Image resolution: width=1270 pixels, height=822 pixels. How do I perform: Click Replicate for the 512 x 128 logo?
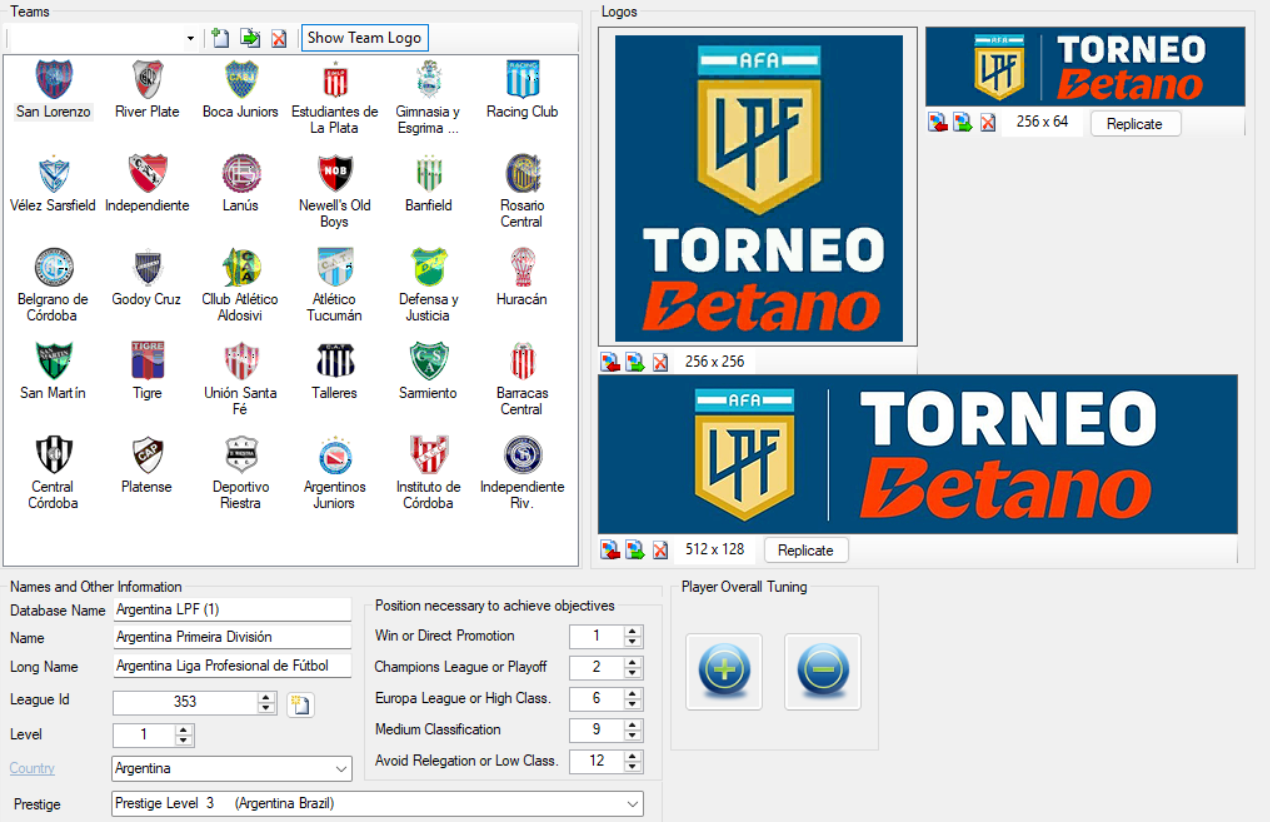tap(806, 550)
